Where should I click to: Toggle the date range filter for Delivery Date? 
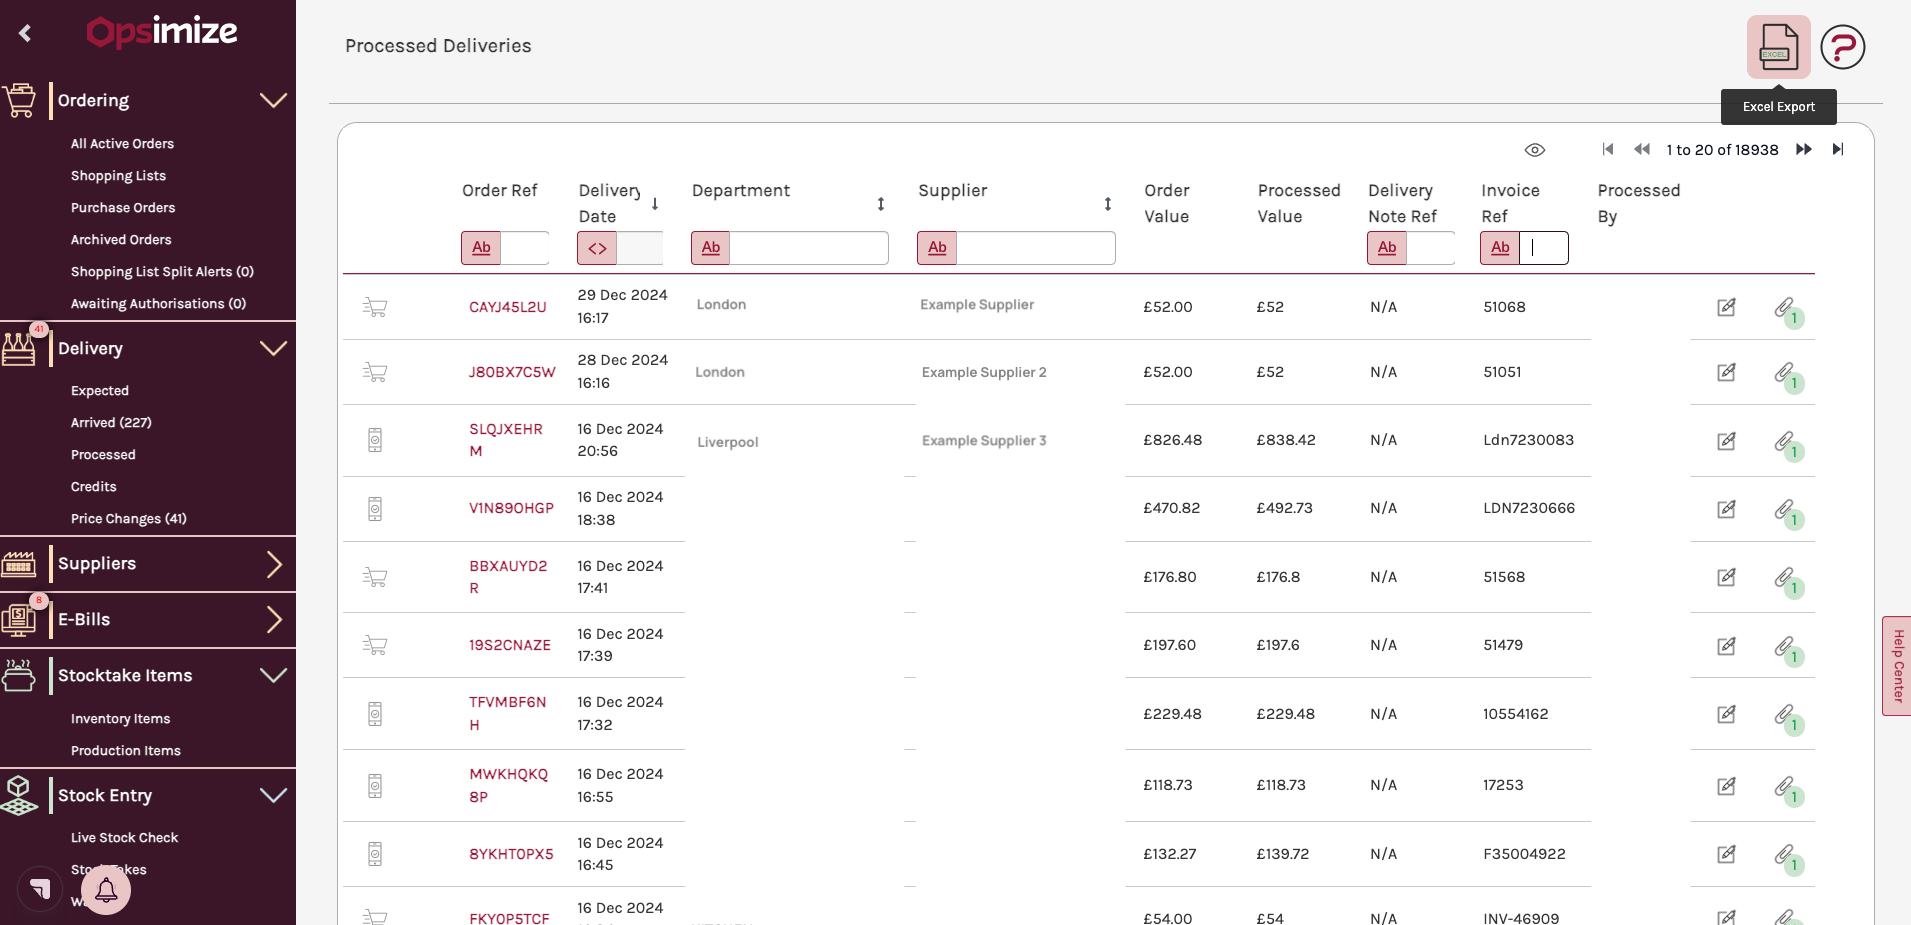(x=597, y=248)
